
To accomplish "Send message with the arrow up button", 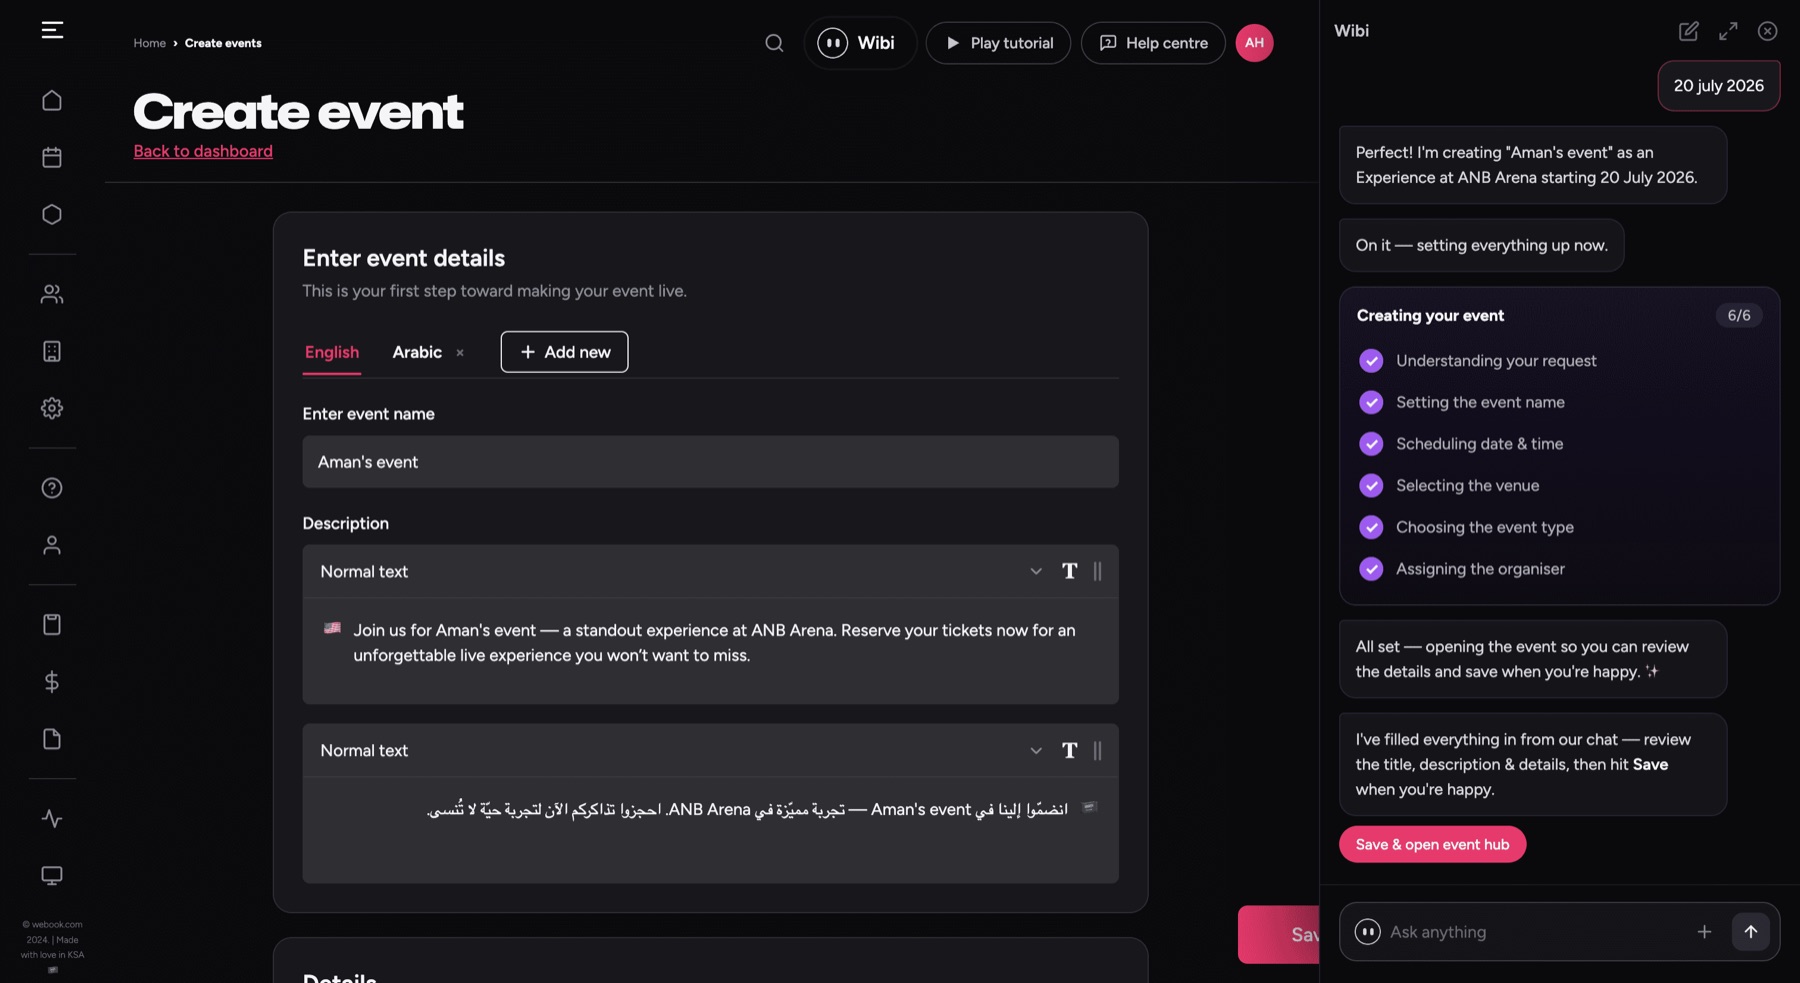I will click(x=1750, y=932).
